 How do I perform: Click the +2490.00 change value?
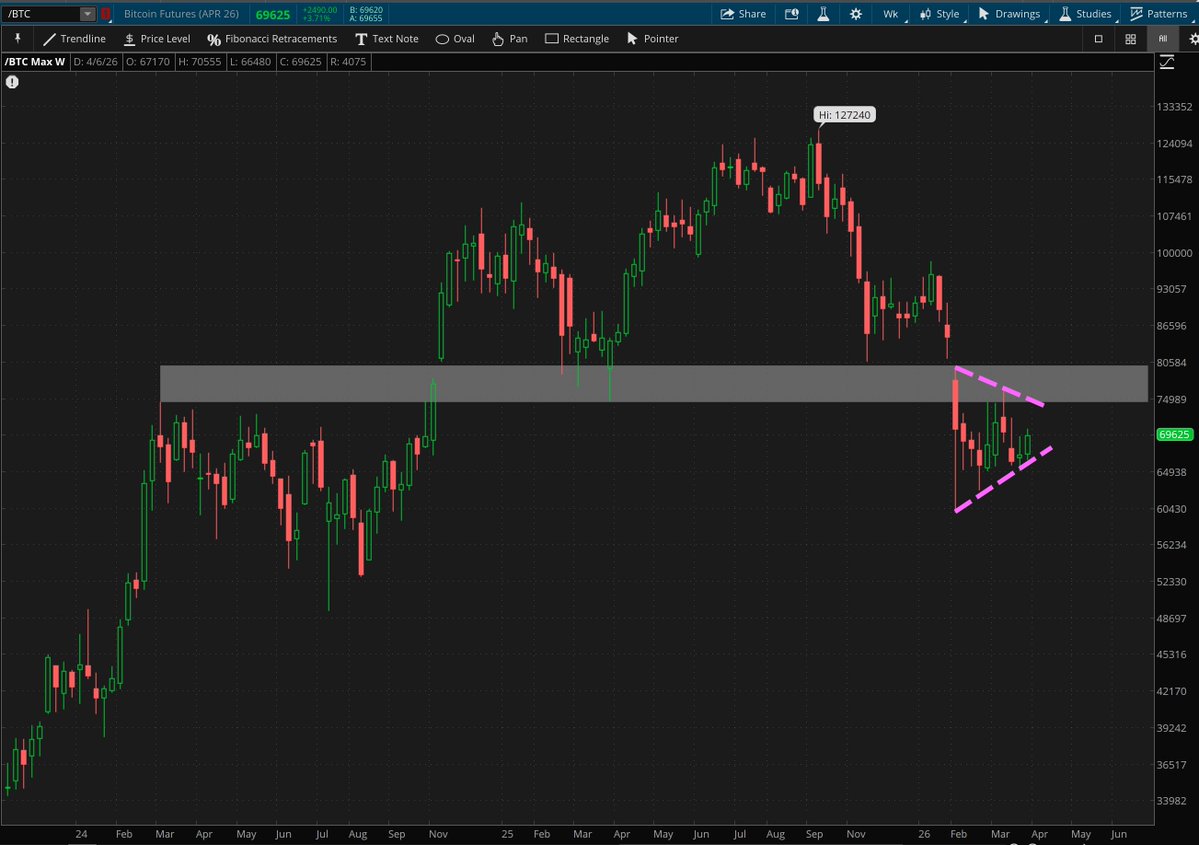coord(320,10)
